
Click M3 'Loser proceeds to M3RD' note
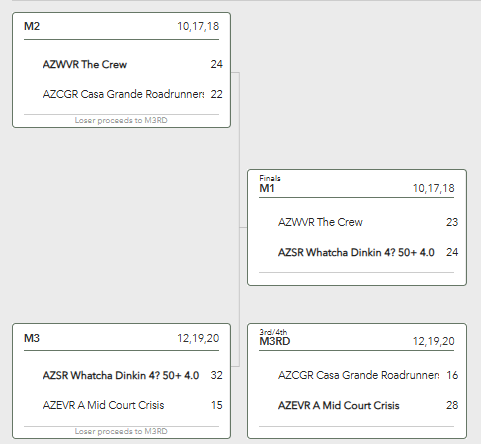click(121, 431)
